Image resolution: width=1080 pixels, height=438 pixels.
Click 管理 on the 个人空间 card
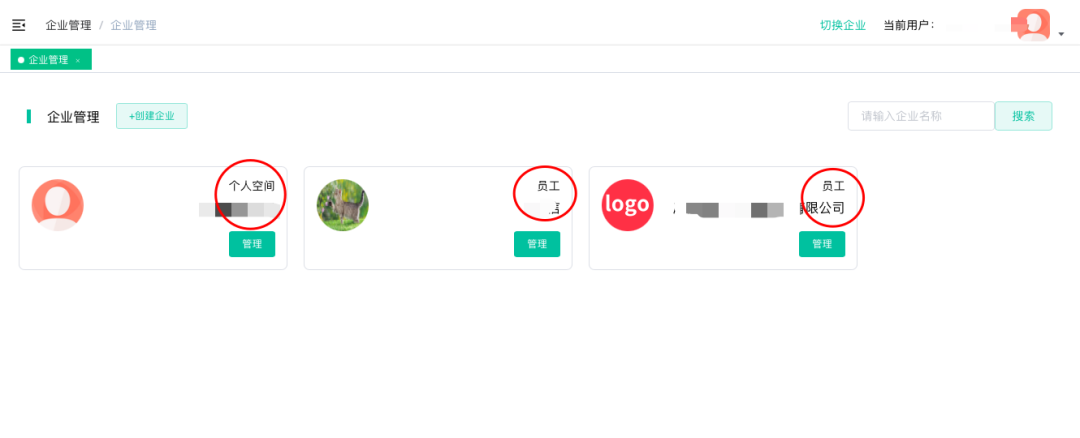pos(252,244)
